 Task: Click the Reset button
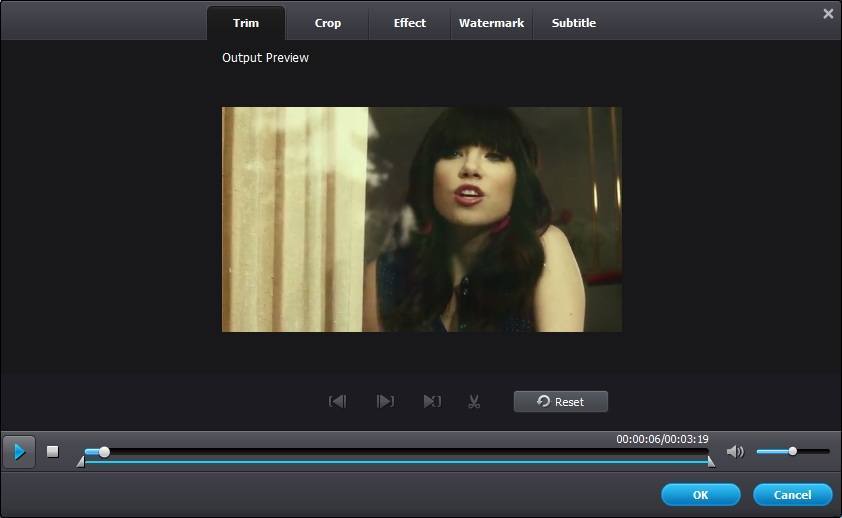[561, 402]
